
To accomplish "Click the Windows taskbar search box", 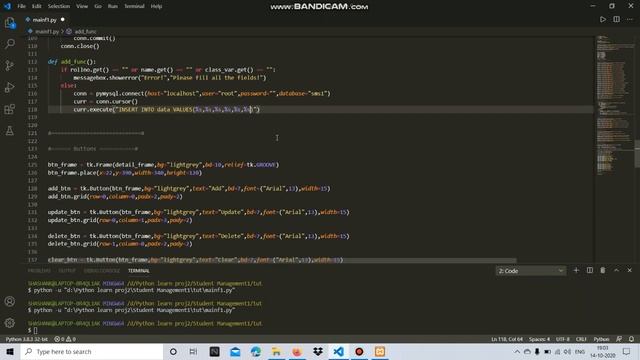I will click(92, 351).
